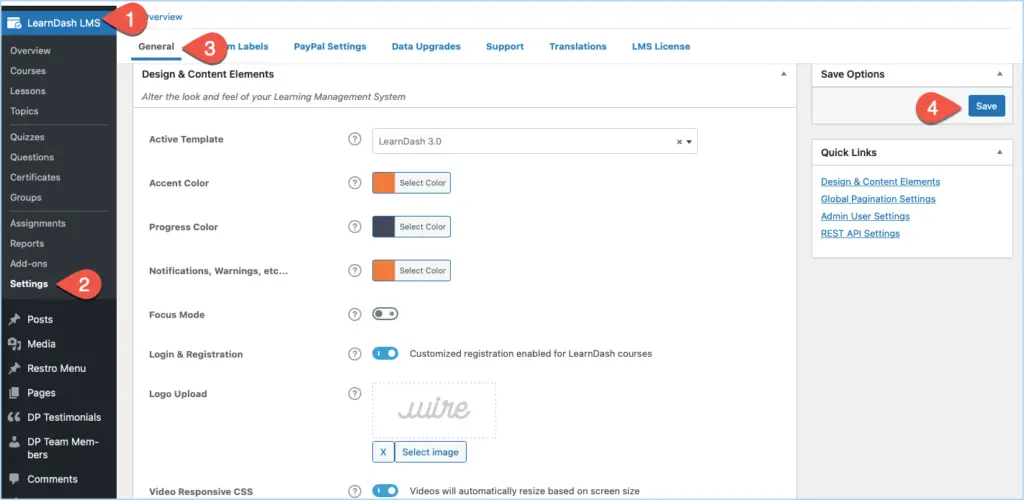Turn off the Video Responsive CSS toggle
This screenshot has width=1024, height=500.
(x=385, y=490)
